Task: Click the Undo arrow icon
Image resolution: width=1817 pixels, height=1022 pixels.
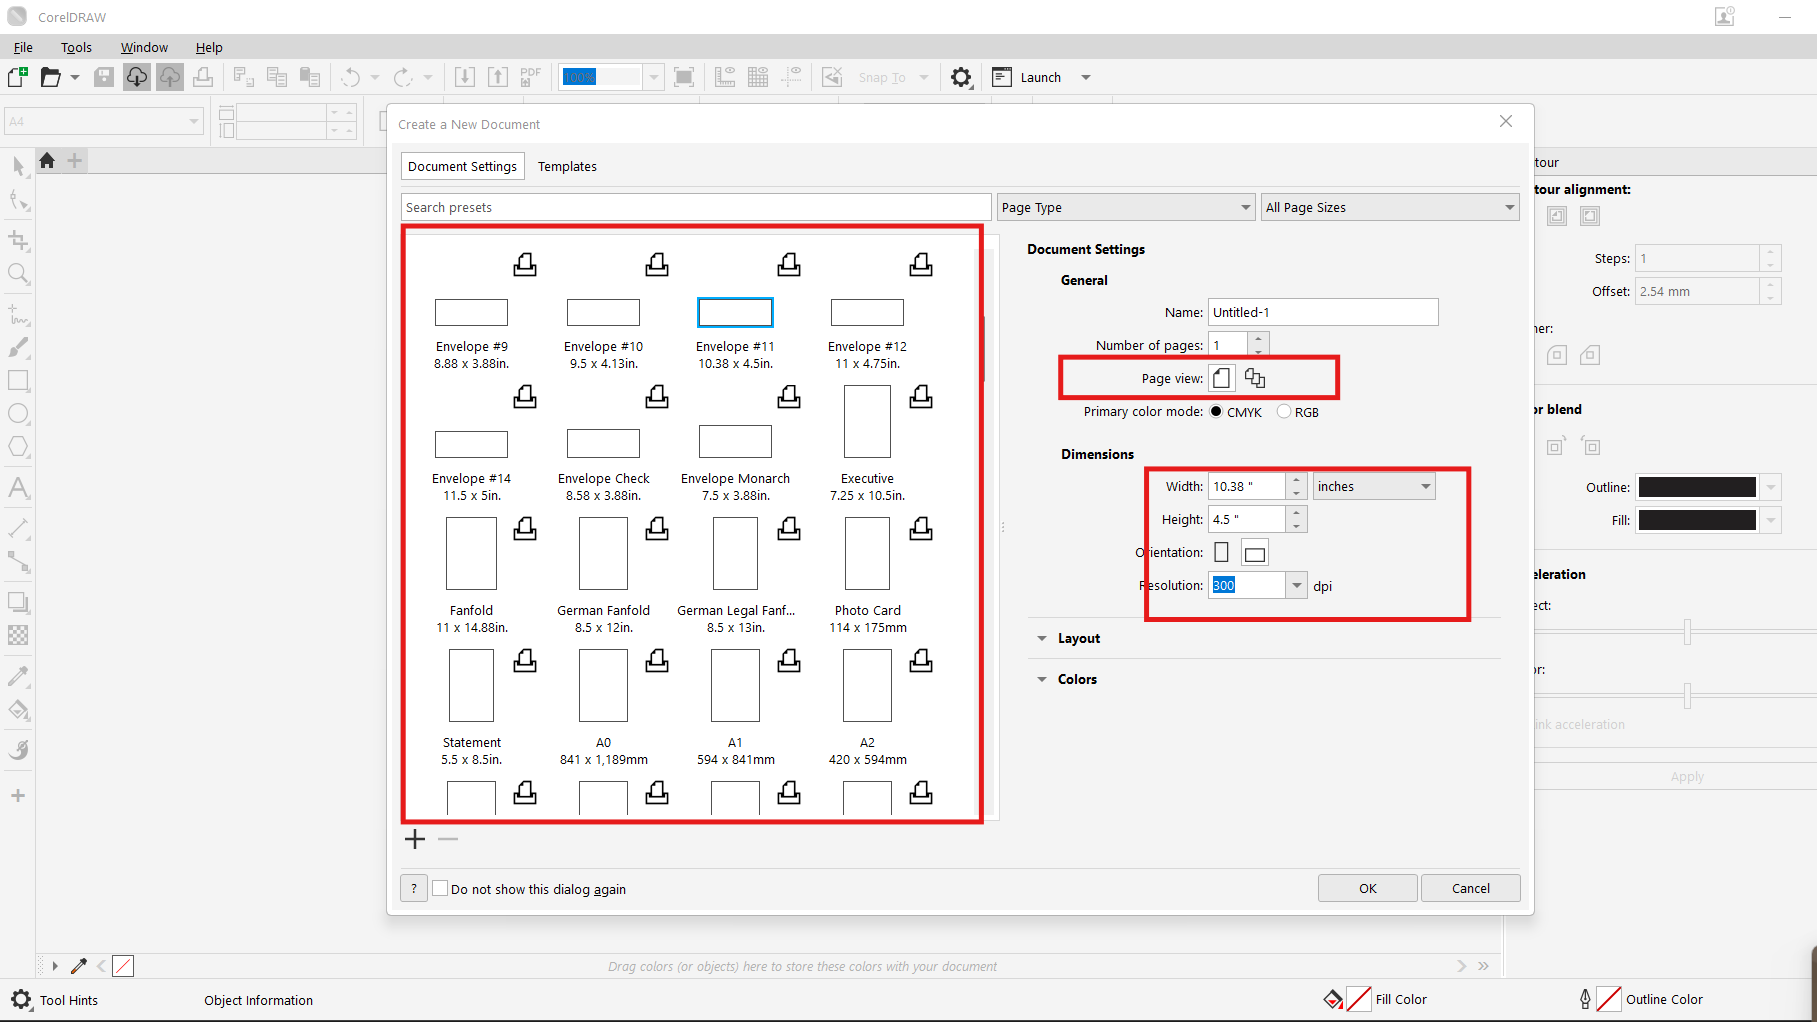Action: point(351,77)
